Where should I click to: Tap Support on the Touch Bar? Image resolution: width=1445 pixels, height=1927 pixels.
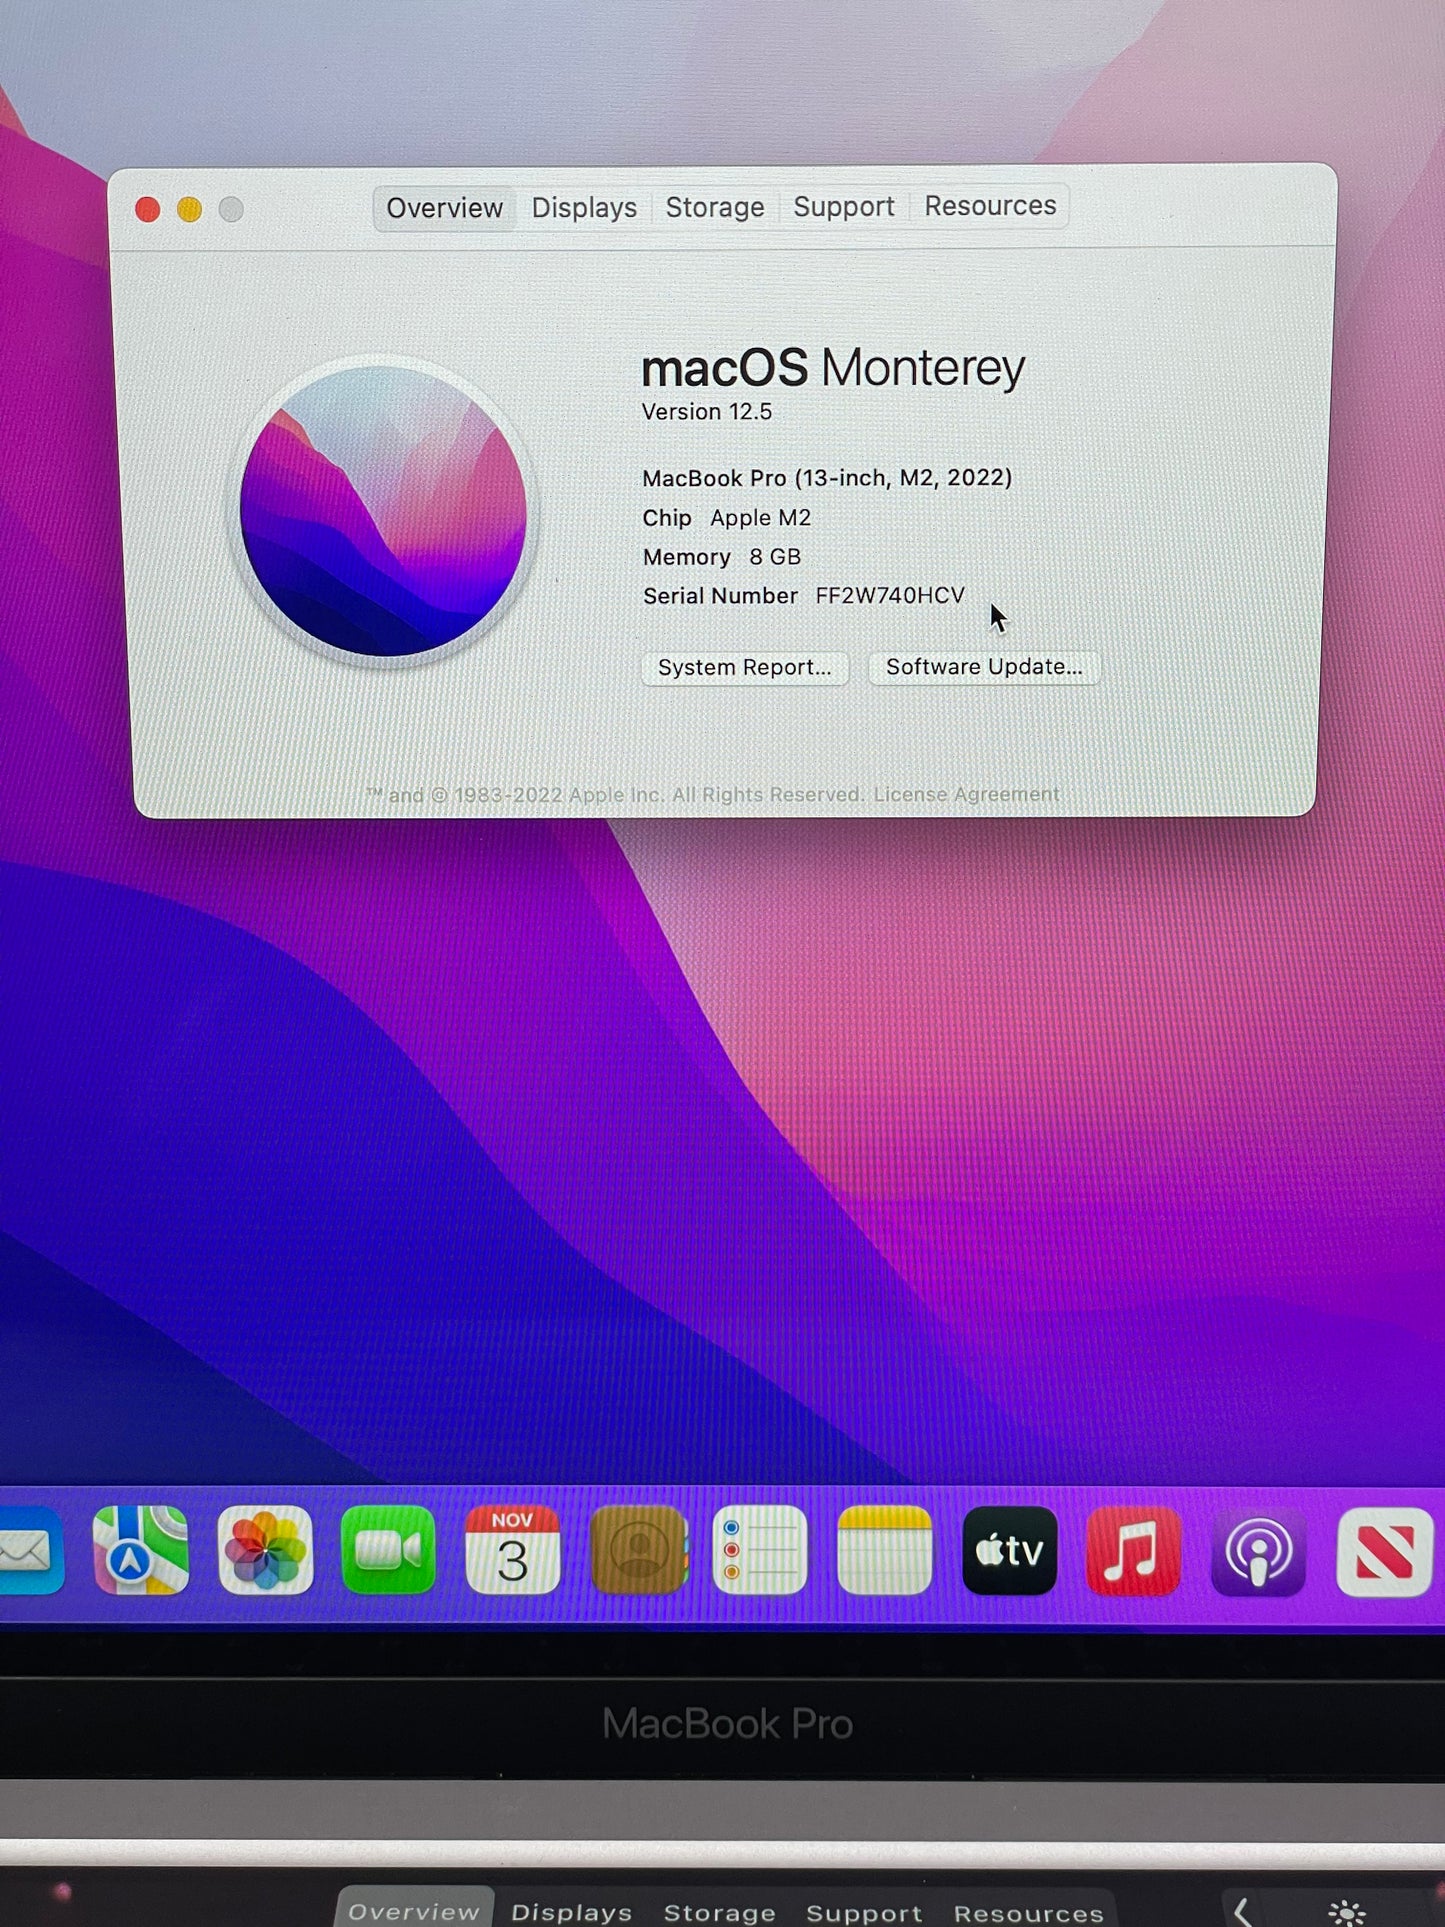pos(864,1912)
